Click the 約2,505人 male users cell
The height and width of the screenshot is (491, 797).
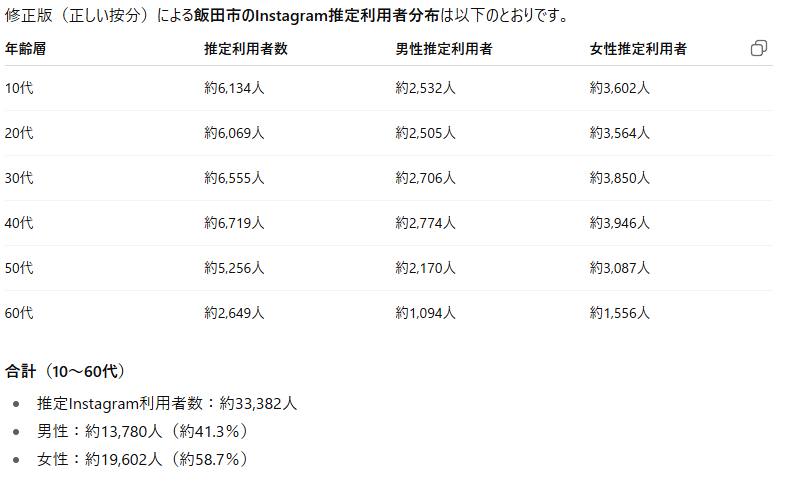tap(426, 133)
